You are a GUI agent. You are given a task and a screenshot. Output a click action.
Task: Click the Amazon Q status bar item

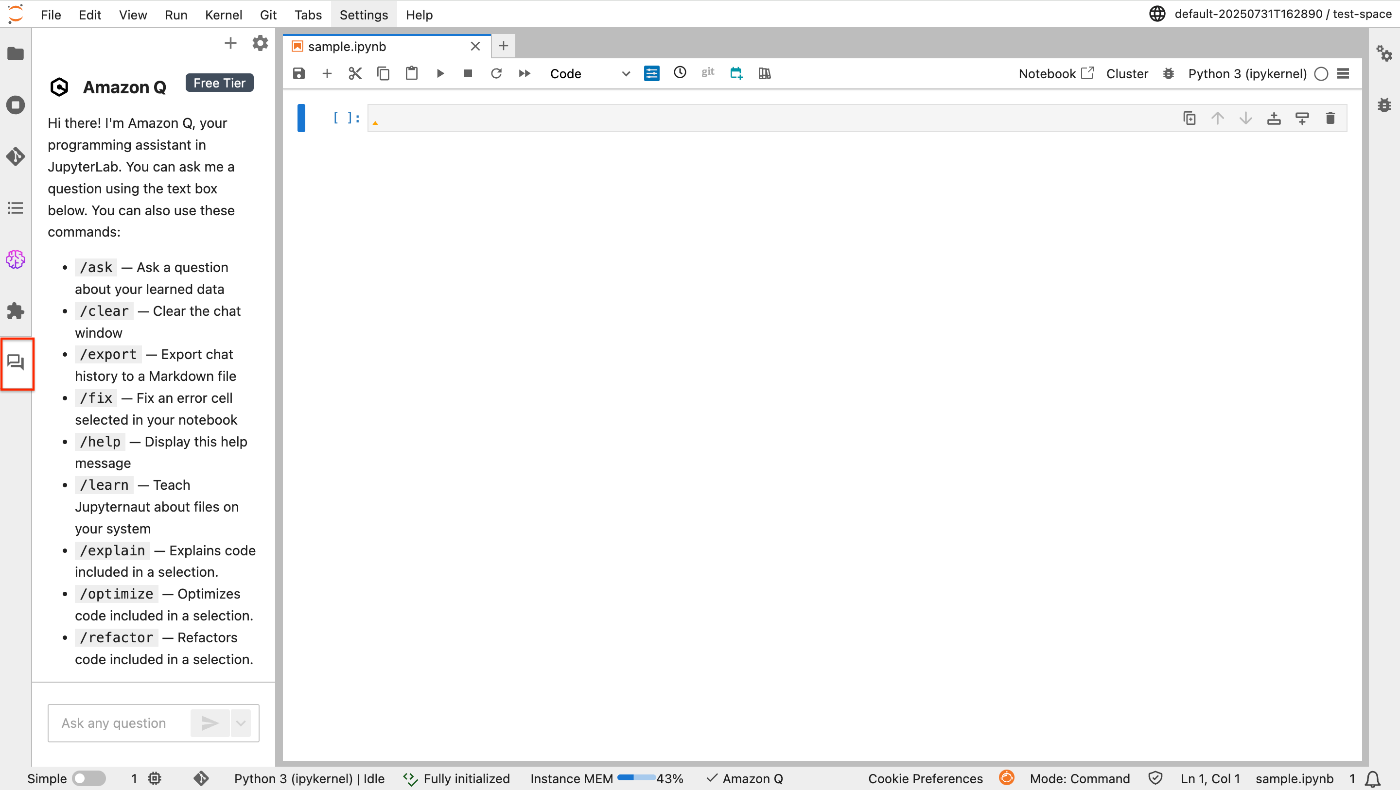(x=744, y=779)
